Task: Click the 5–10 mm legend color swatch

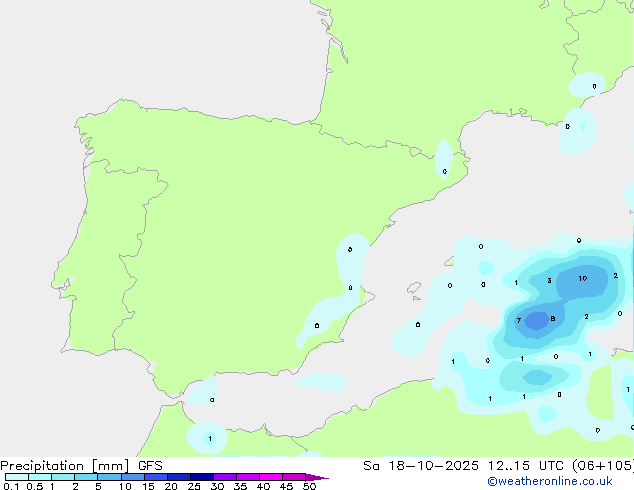Action: click(110, 477)
